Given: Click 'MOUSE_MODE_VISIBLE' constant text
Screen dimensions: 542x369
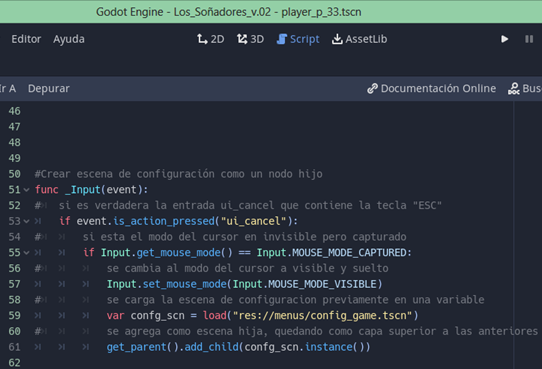Looking at the screenshot, I should tap(322, 284).
